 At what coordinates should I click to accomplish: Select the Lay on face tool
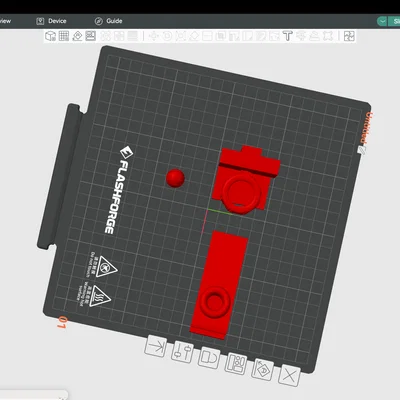[x=194, y=36]
